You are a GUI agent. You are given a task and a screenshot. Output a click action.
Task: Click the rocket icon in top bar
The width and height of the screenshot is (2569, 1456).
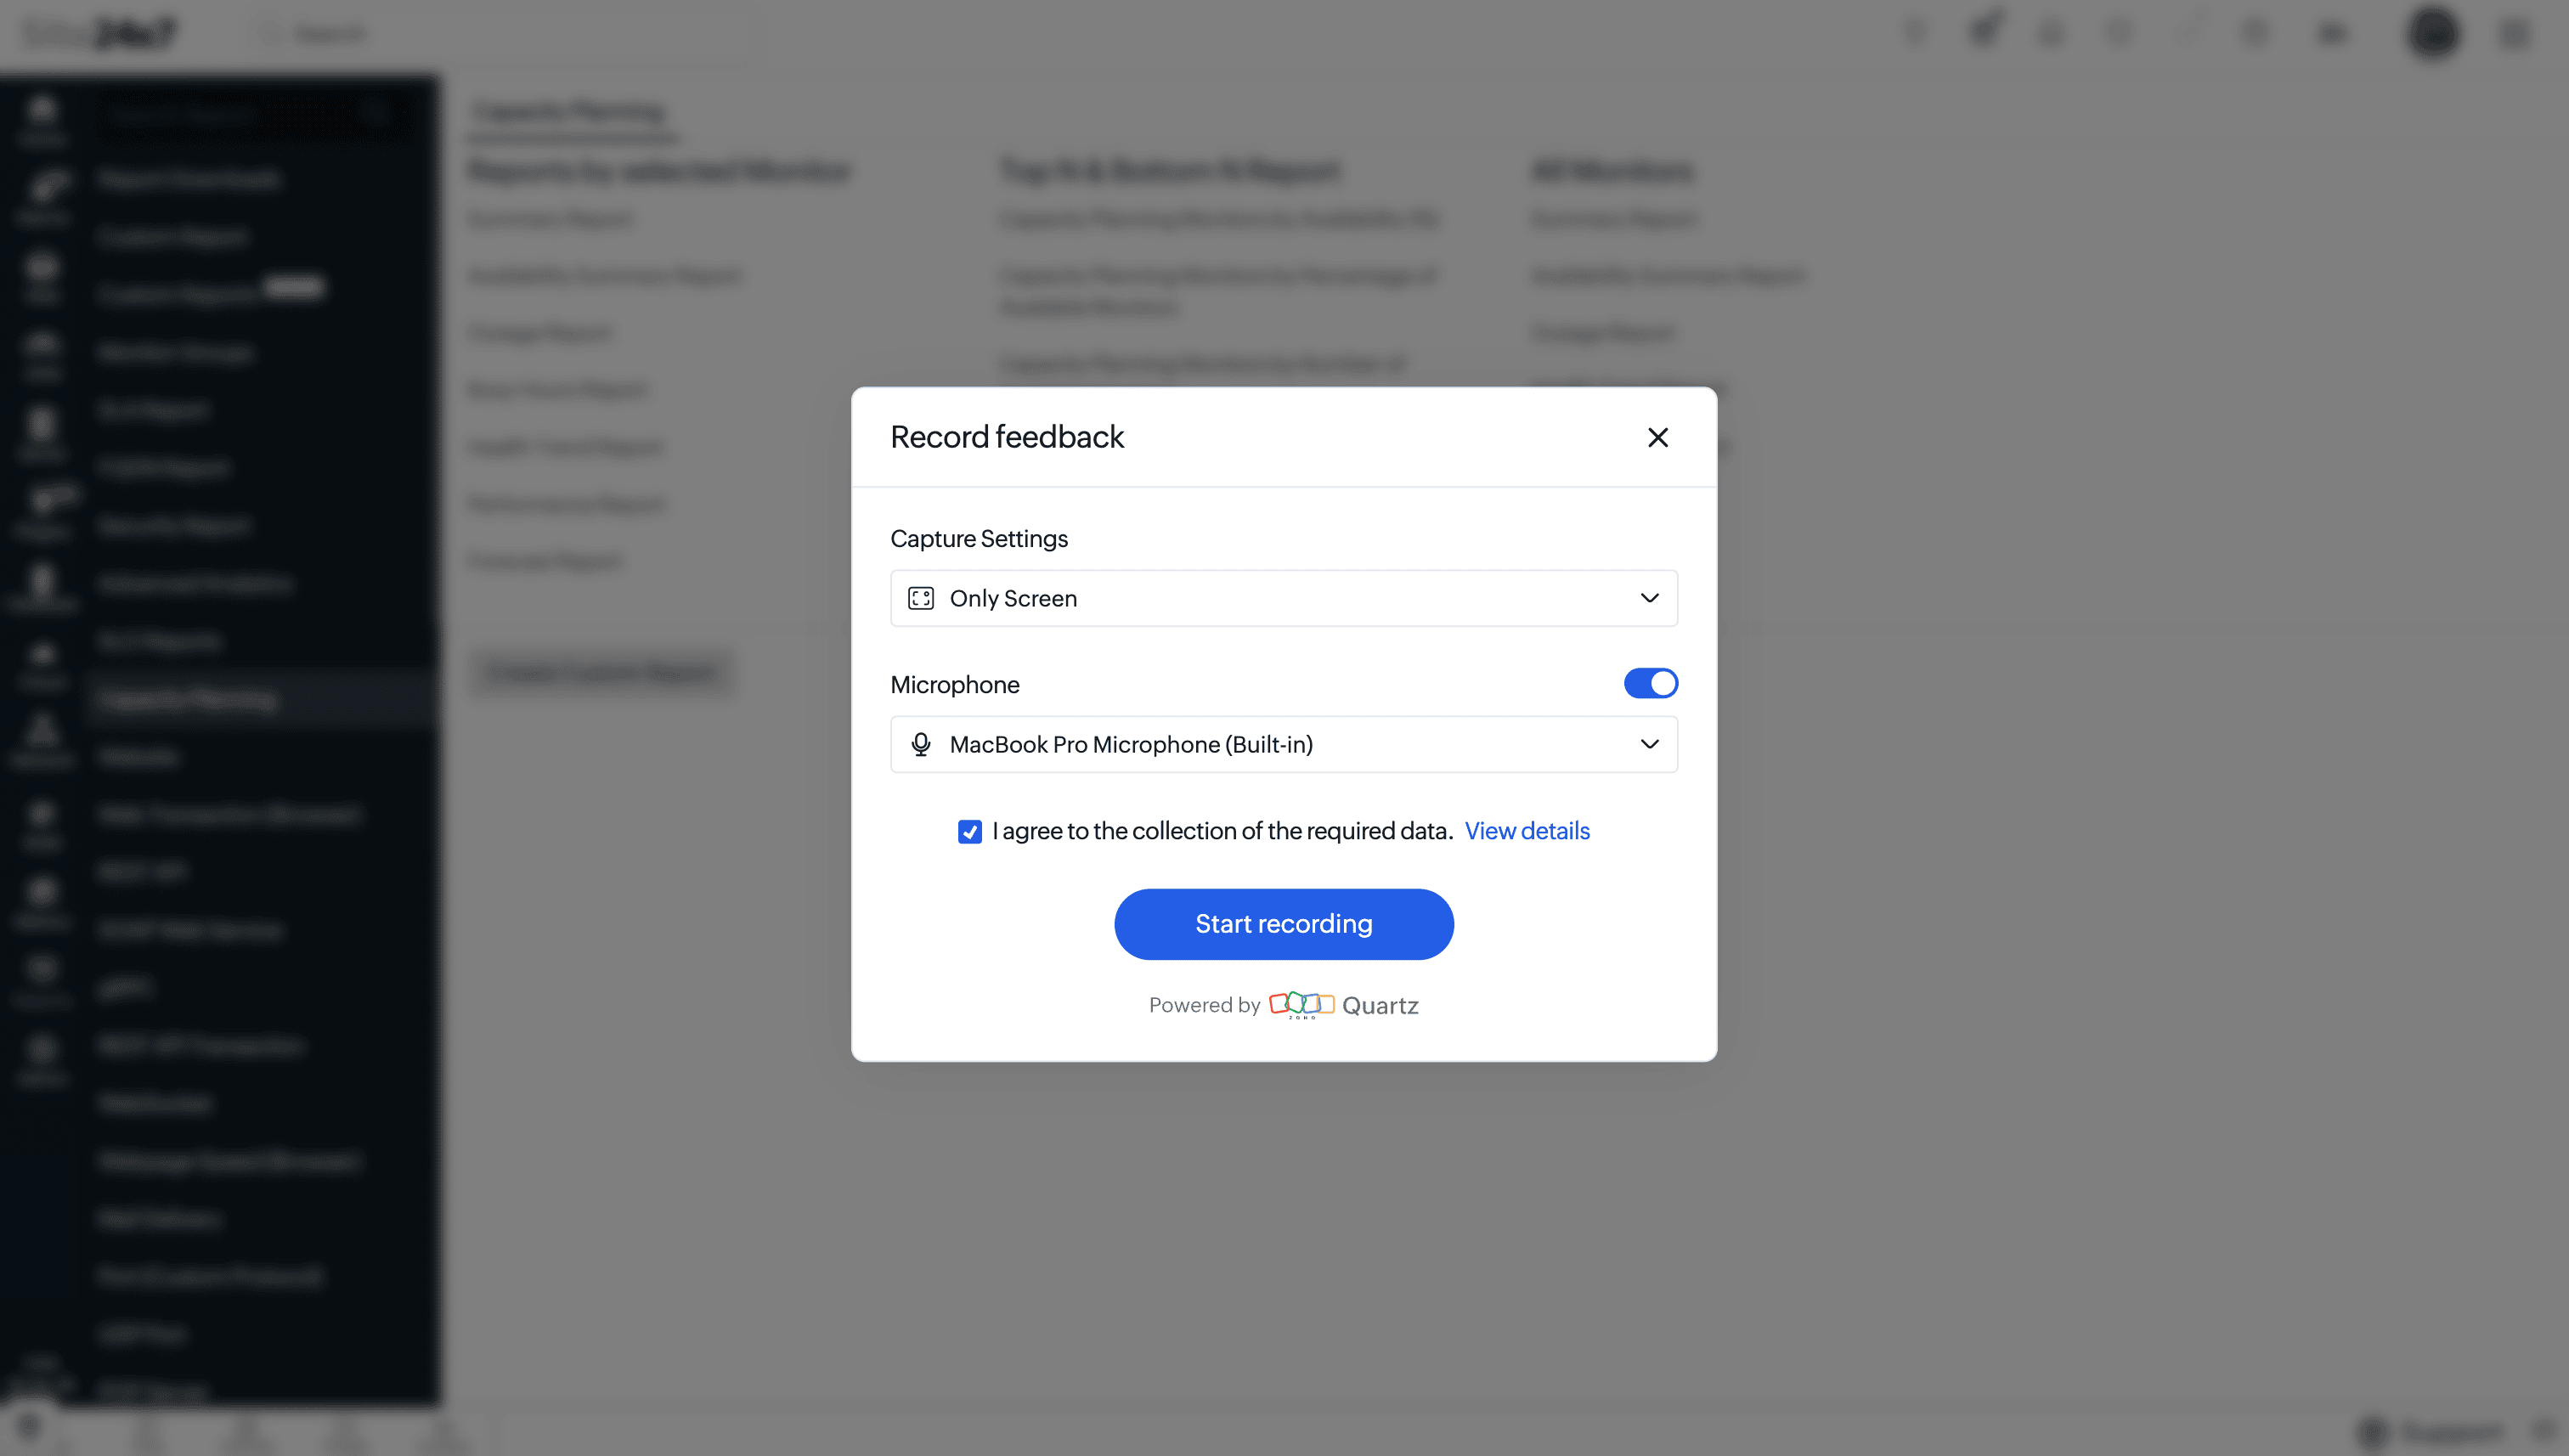pos(1984,30)
